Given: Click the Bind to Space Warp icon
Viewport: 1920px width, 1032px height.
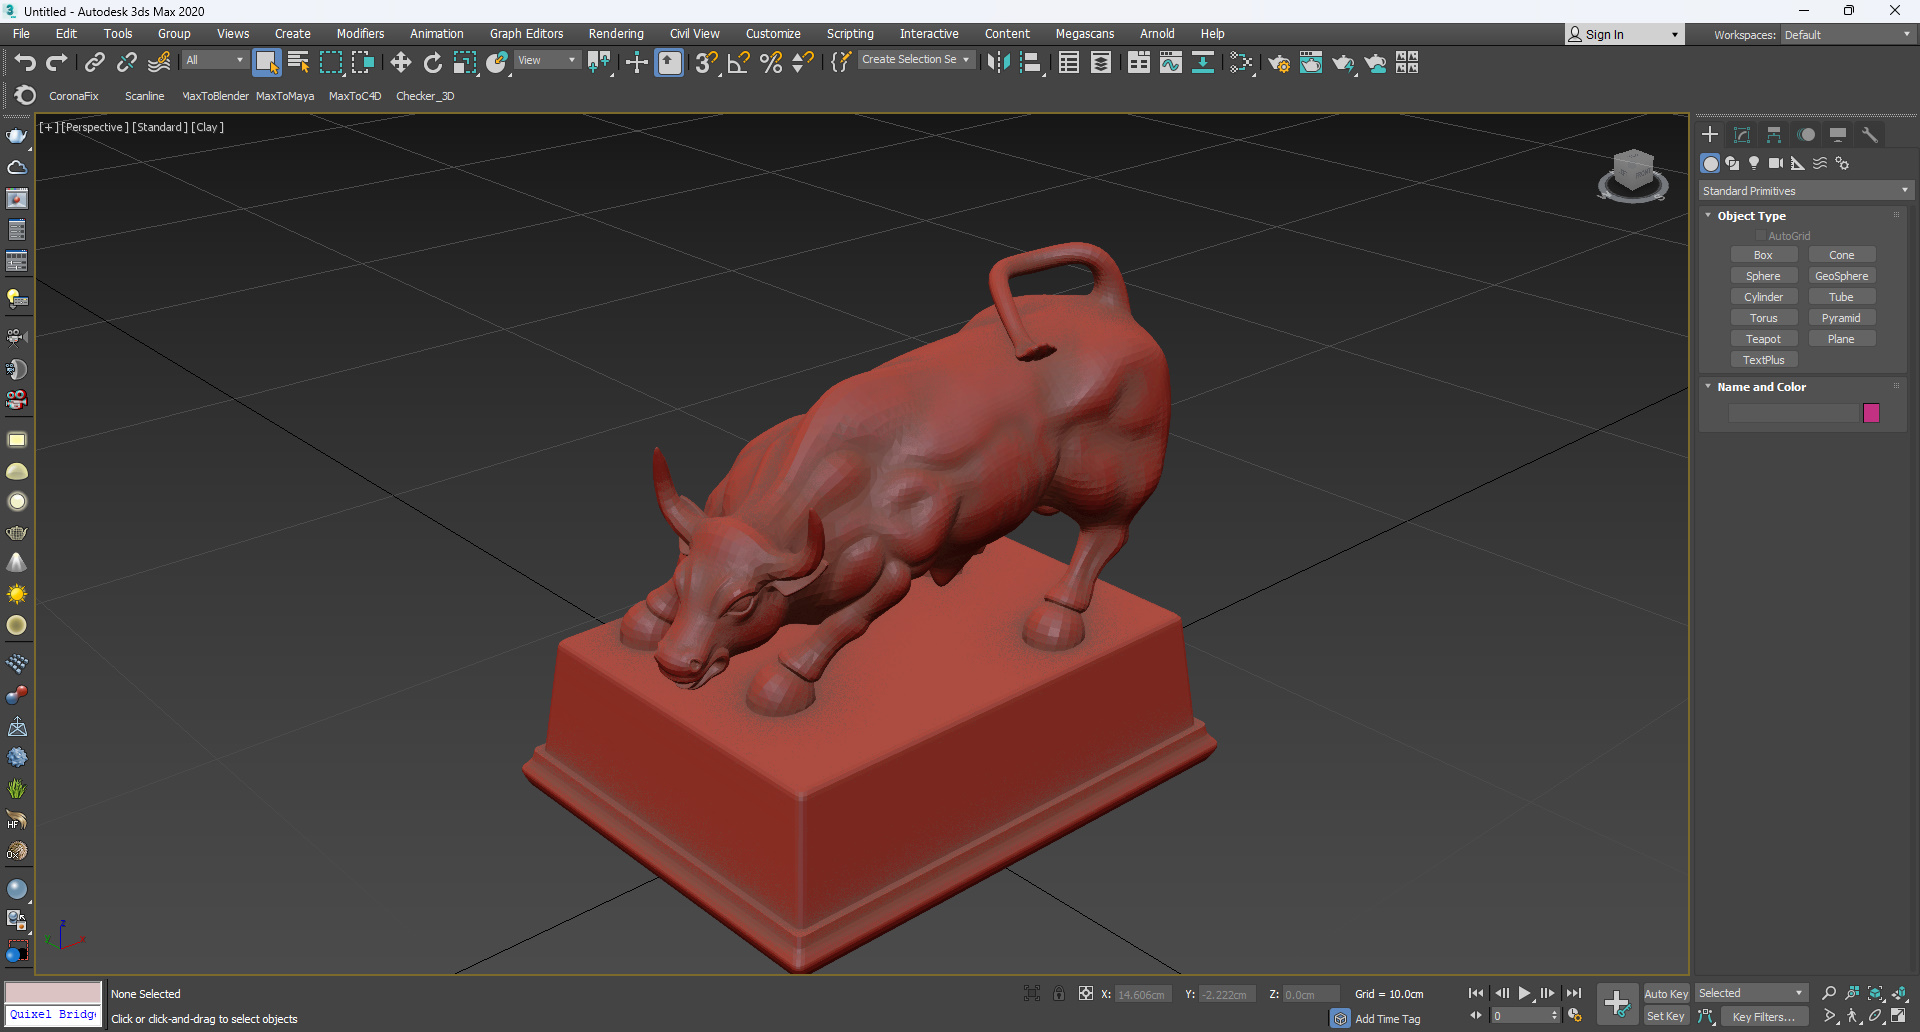Looking at the screenshot, I should click(x=159, y=63).
